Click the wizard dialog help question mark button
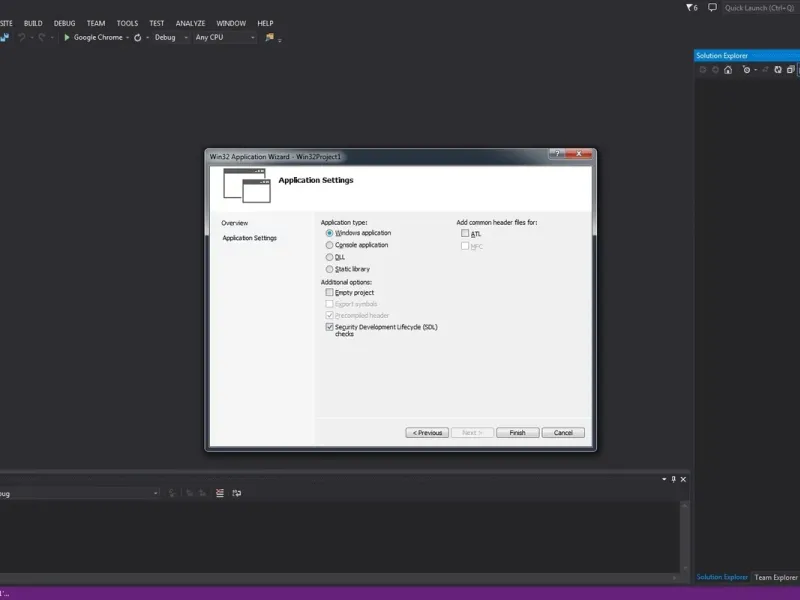The width and height of the screenshot is (800, 600). point(557,154)
